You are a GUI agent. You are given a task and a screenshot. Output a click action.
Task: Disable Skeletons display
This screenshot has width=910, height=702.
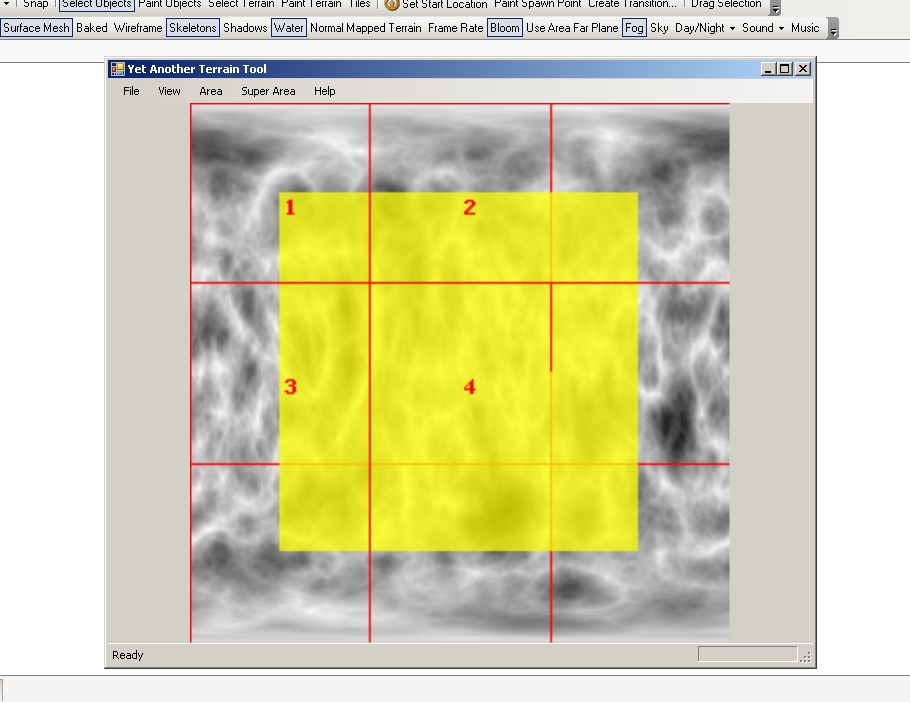[x=192, y=28]
